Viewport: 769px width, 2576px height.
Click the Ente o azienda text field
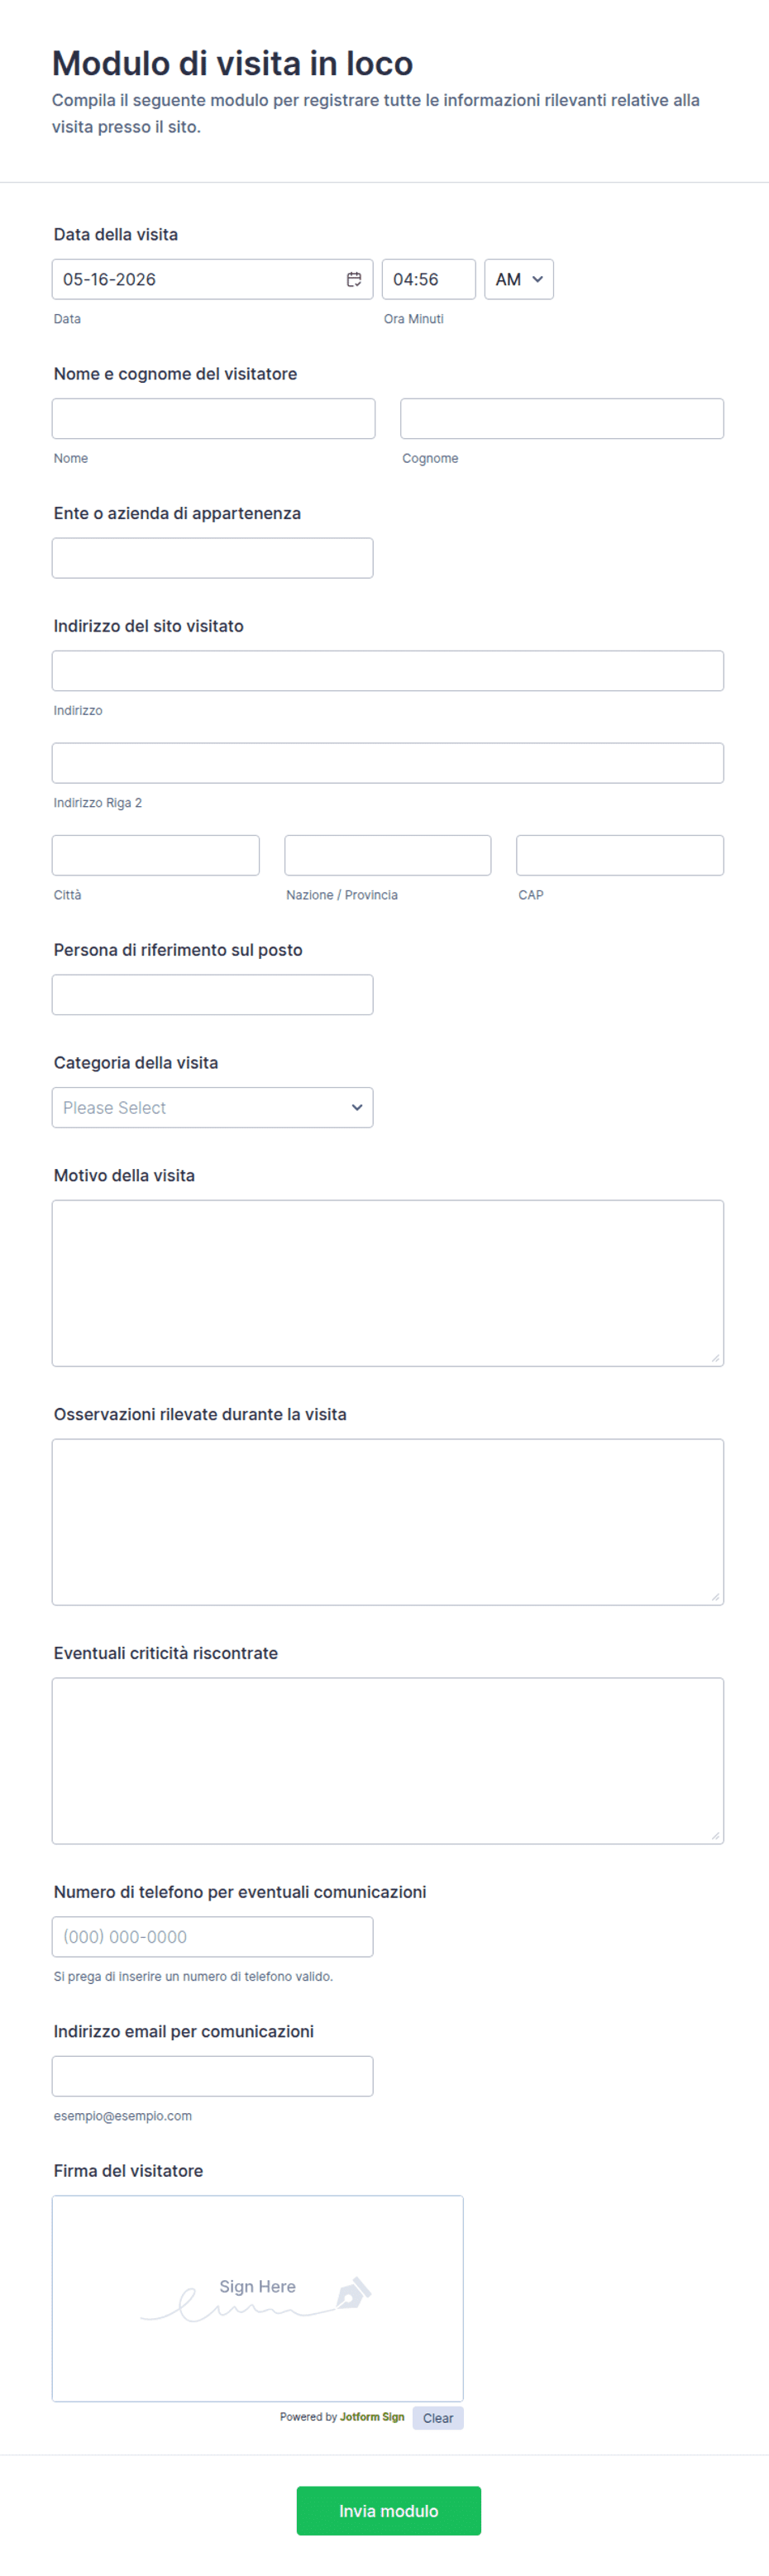coord(213,557)
